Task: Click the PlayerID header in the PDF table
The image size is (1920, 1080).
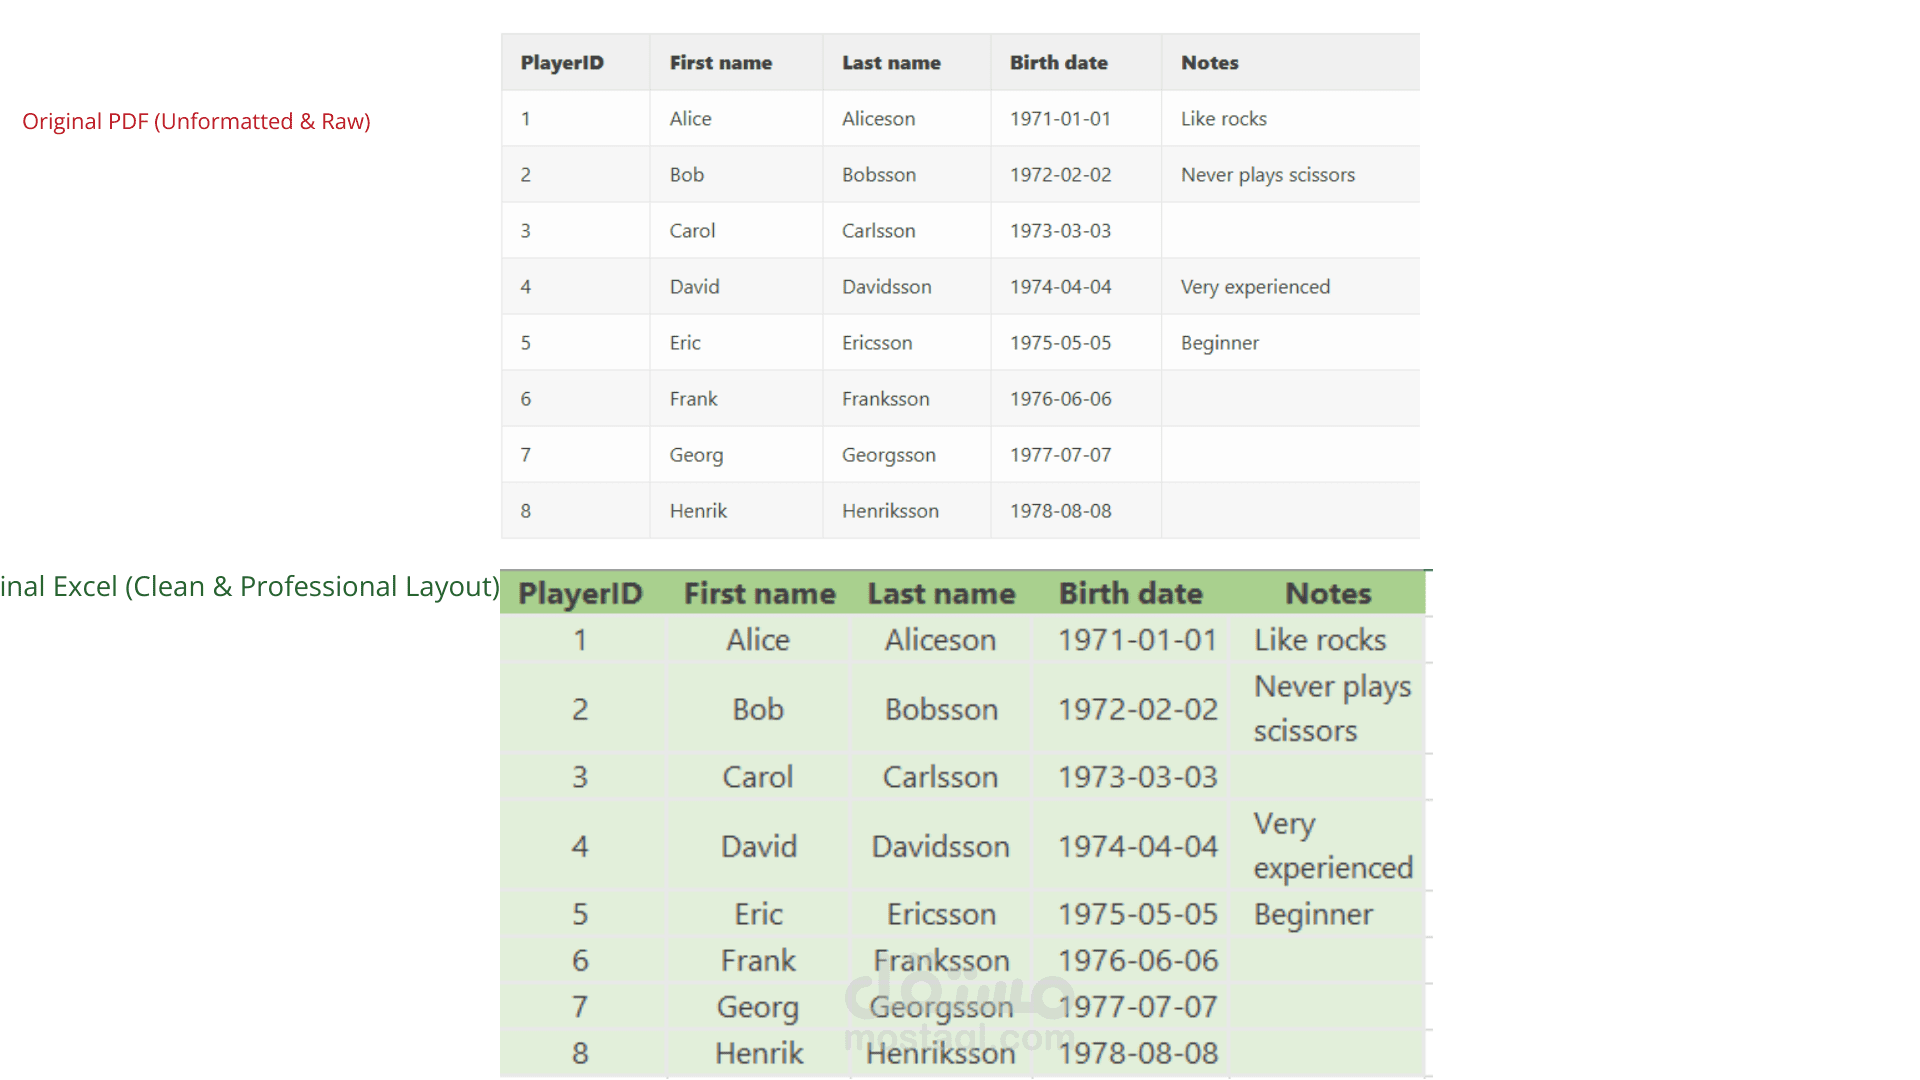Action: pos(562,63)
